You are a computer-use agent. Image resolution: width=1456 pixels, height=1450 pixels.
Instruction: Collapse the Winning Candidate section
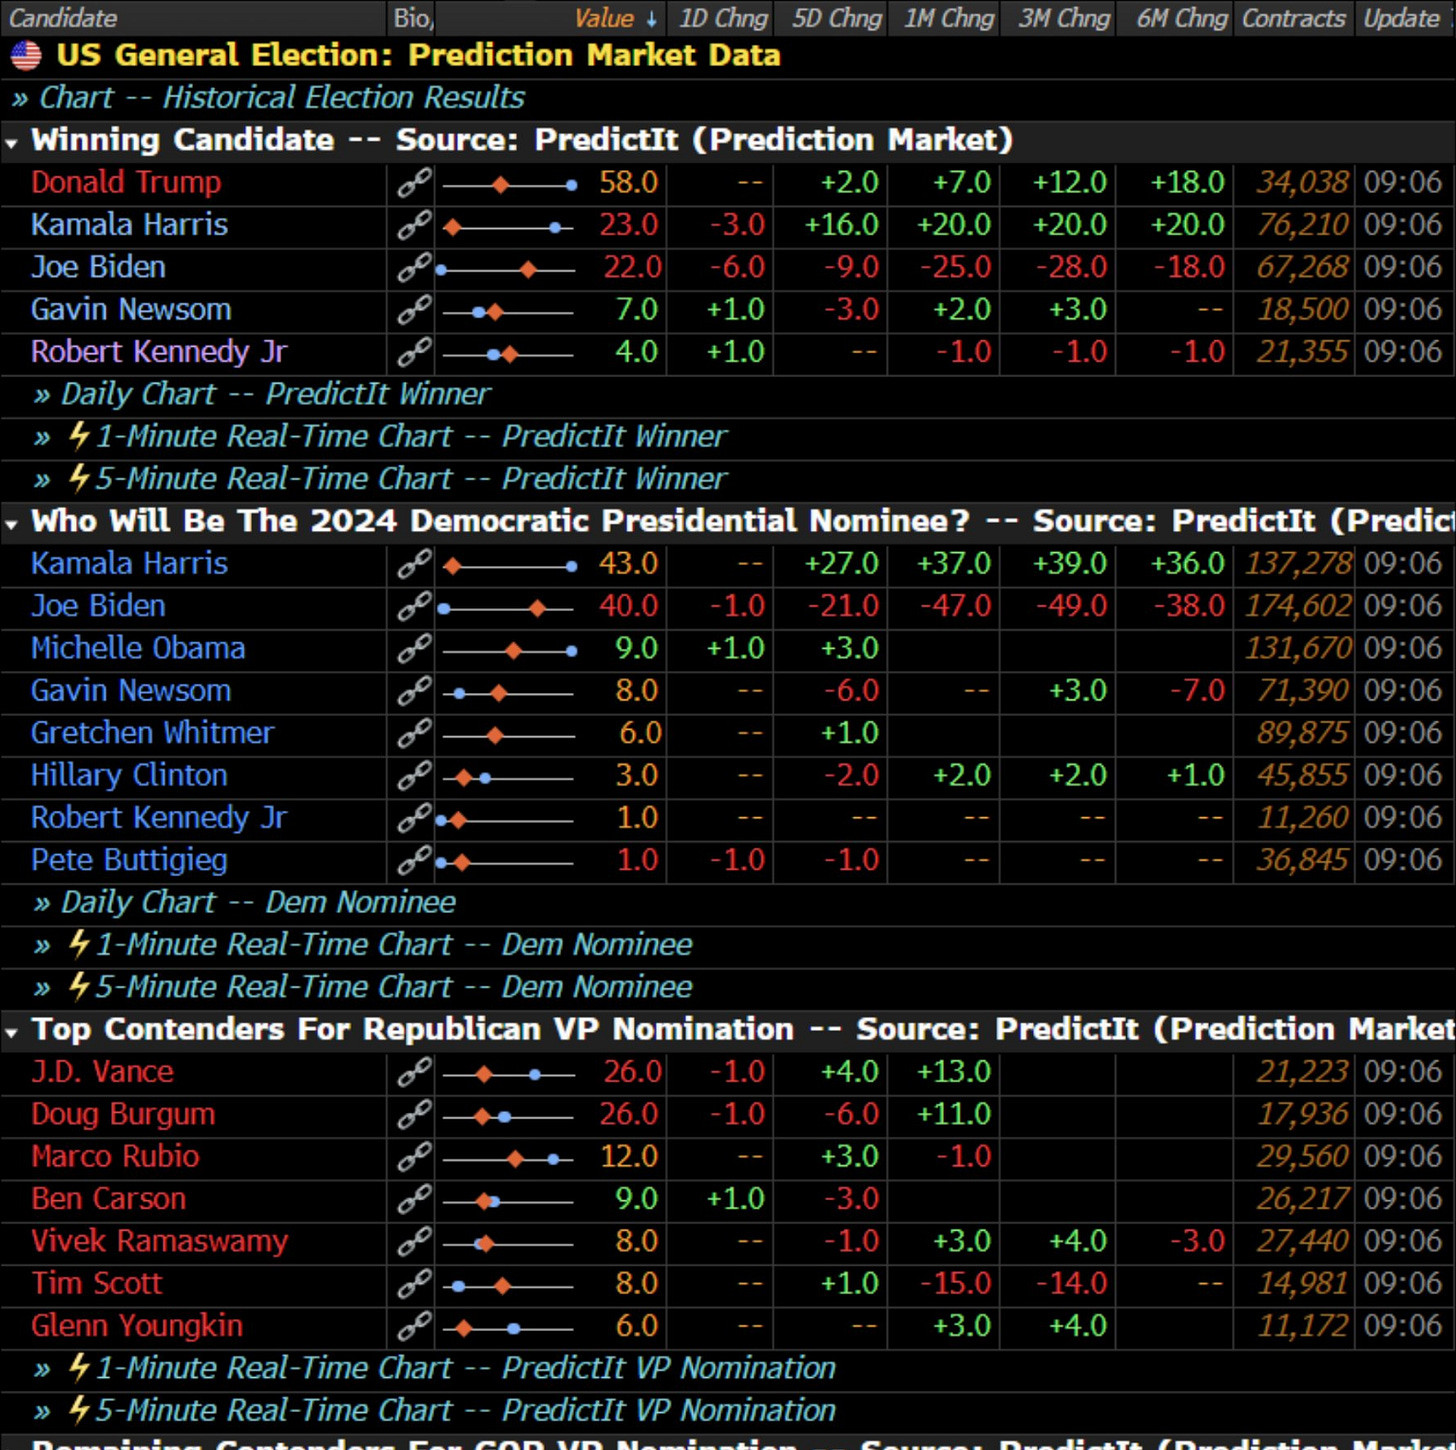click(11, 143)
